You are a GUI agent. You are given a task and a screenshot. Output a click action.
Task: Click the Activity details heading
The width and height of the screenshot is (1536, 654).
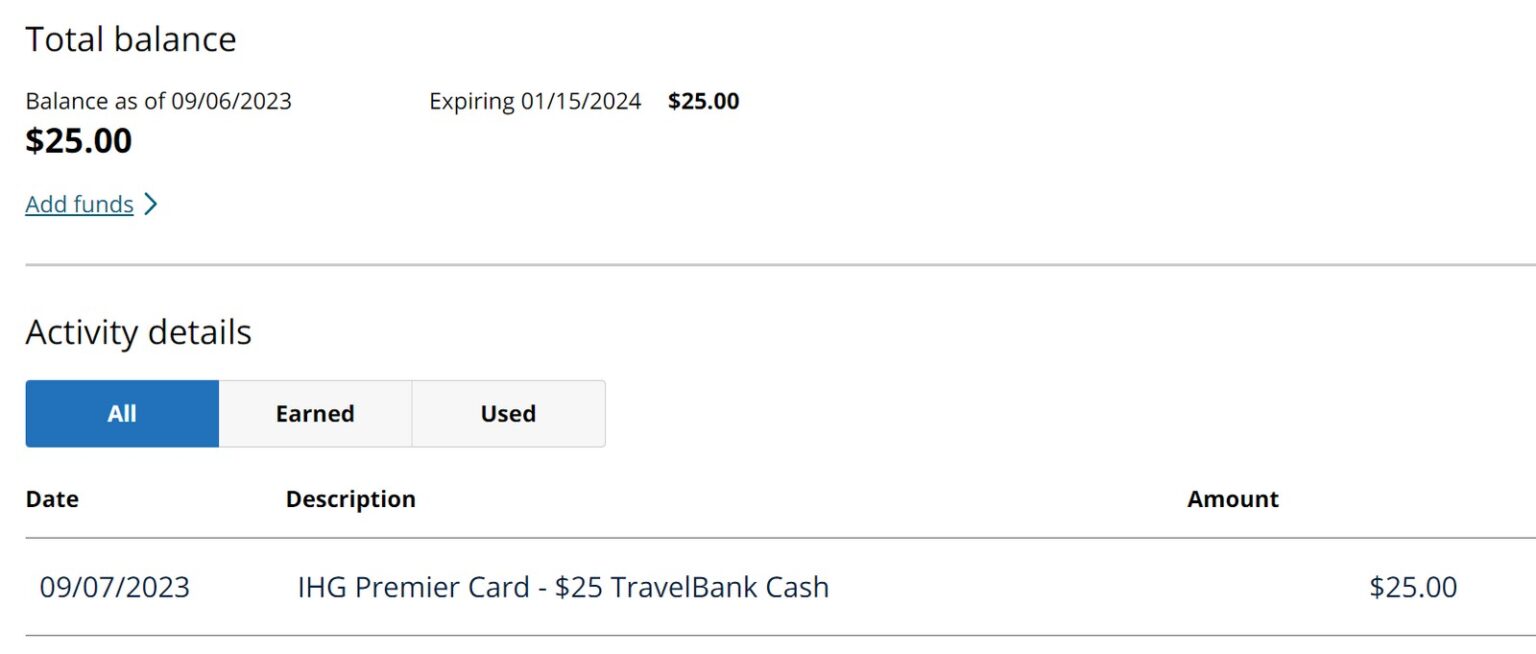coord(138,331)
